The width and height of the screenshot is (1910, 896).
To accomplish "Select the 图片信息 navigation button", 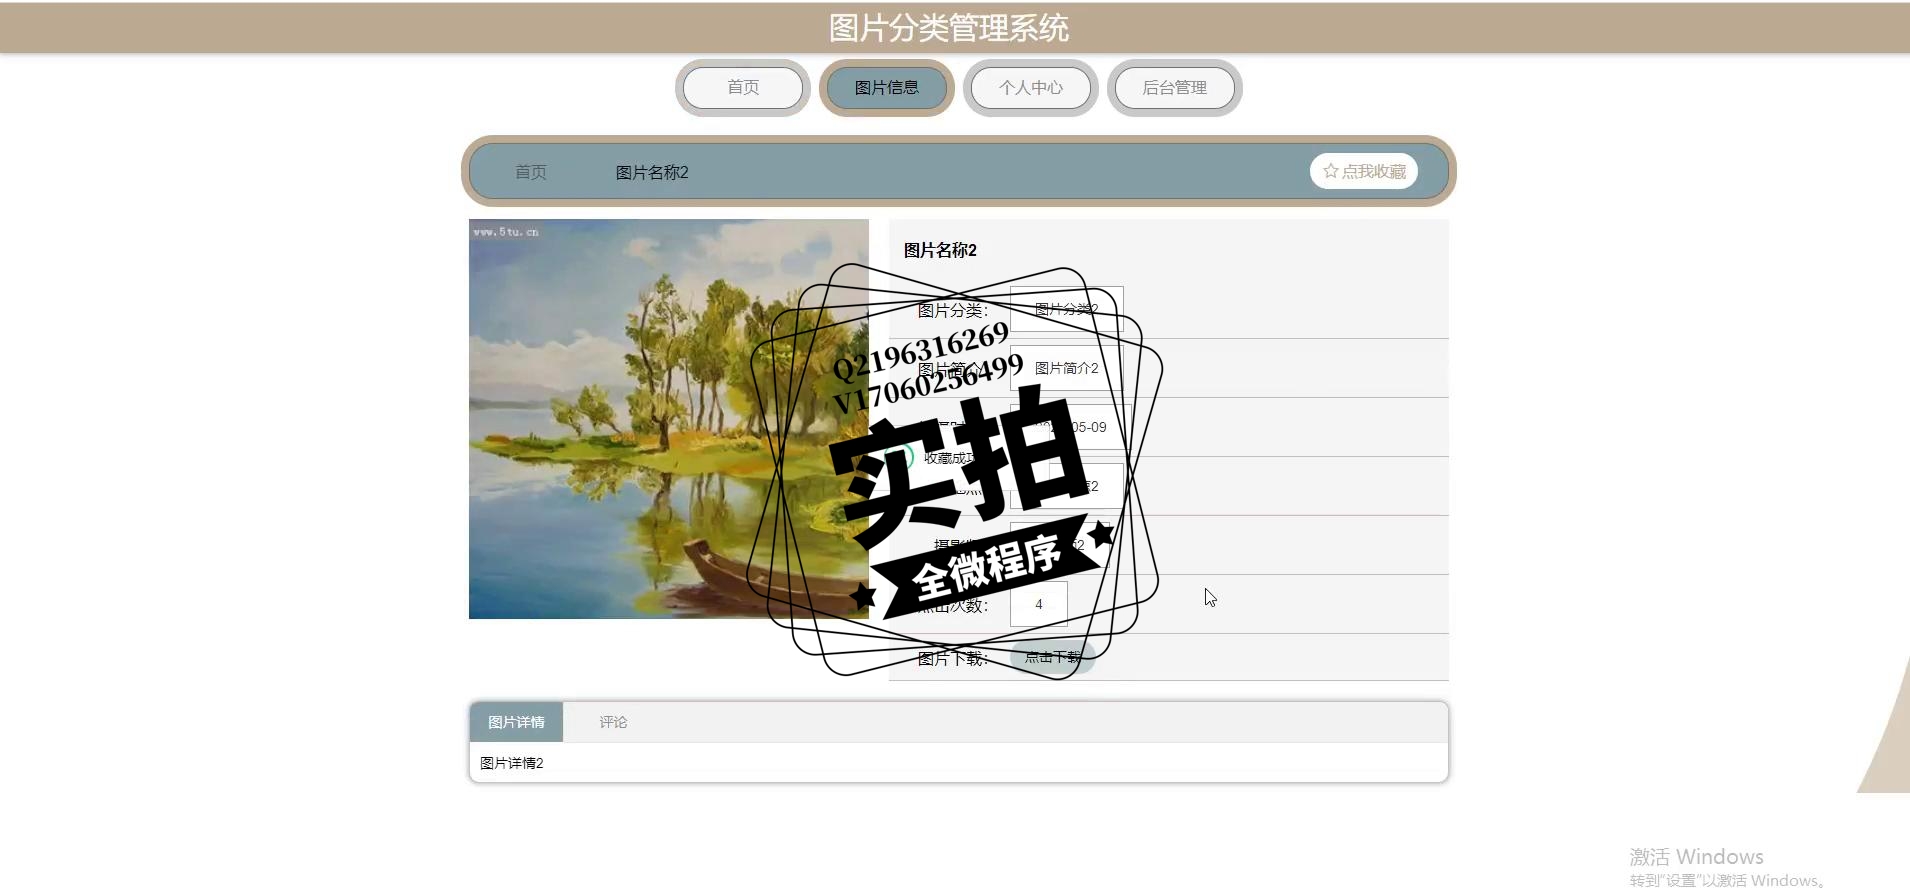I will [887, 88].
